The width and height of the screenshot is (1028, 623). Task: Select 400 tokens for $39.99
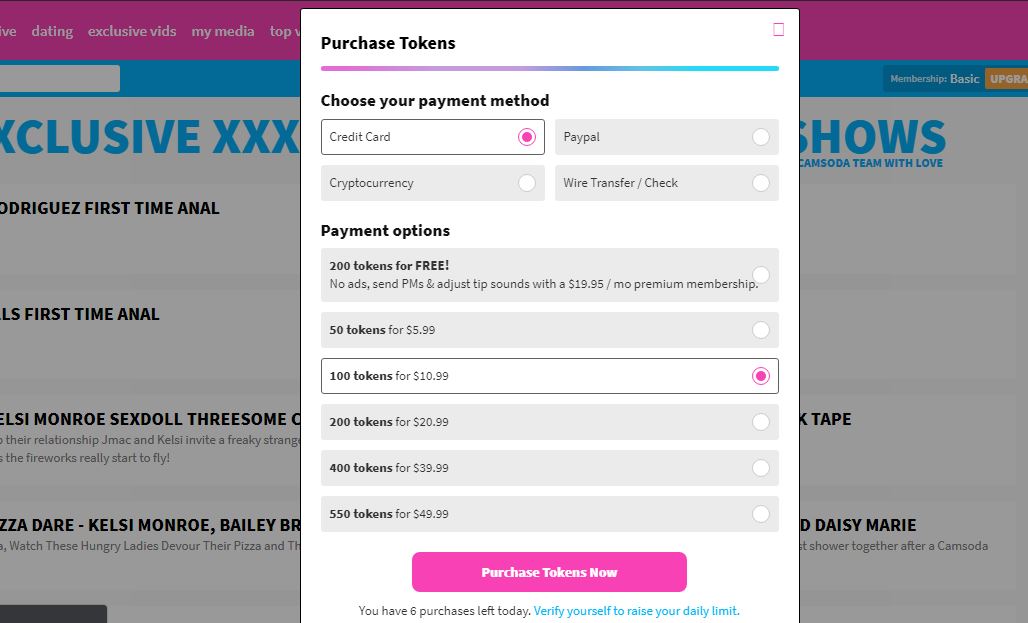click(x=549, y=468)
